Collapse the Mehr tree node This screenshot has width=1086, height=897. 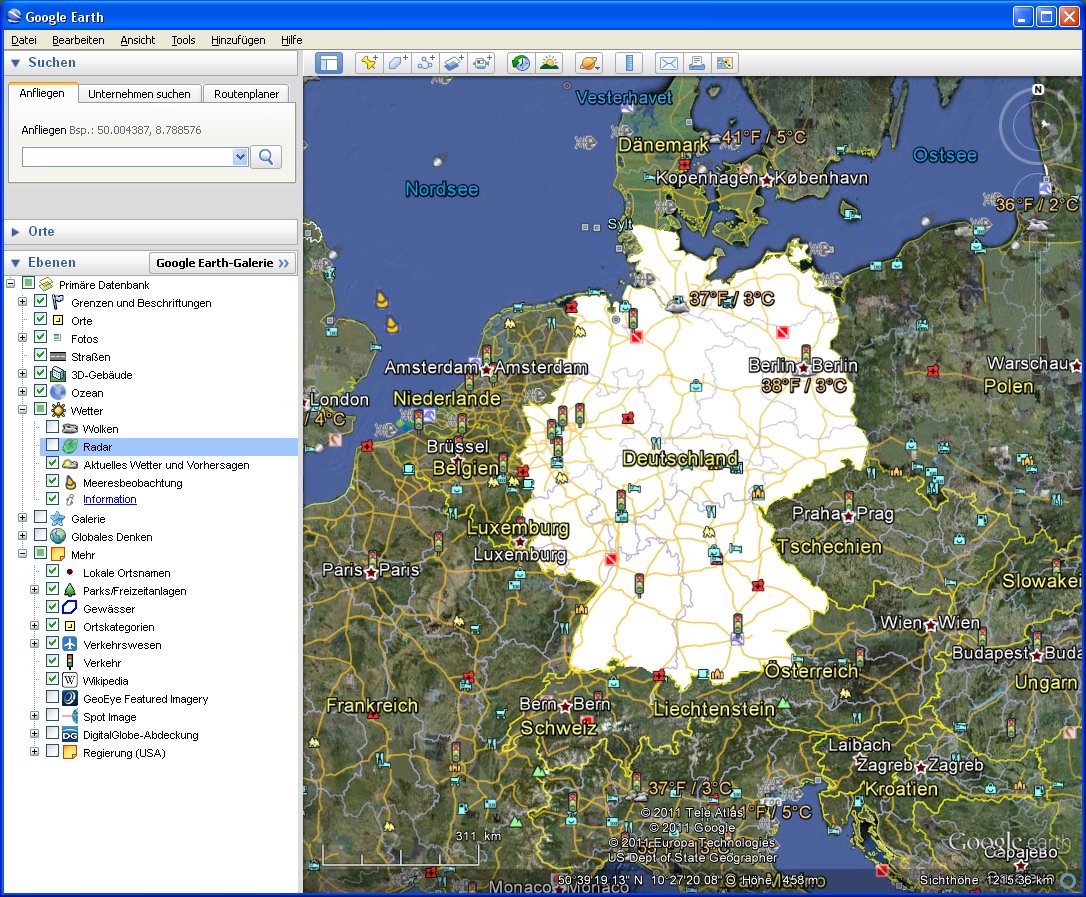point(22,553)
